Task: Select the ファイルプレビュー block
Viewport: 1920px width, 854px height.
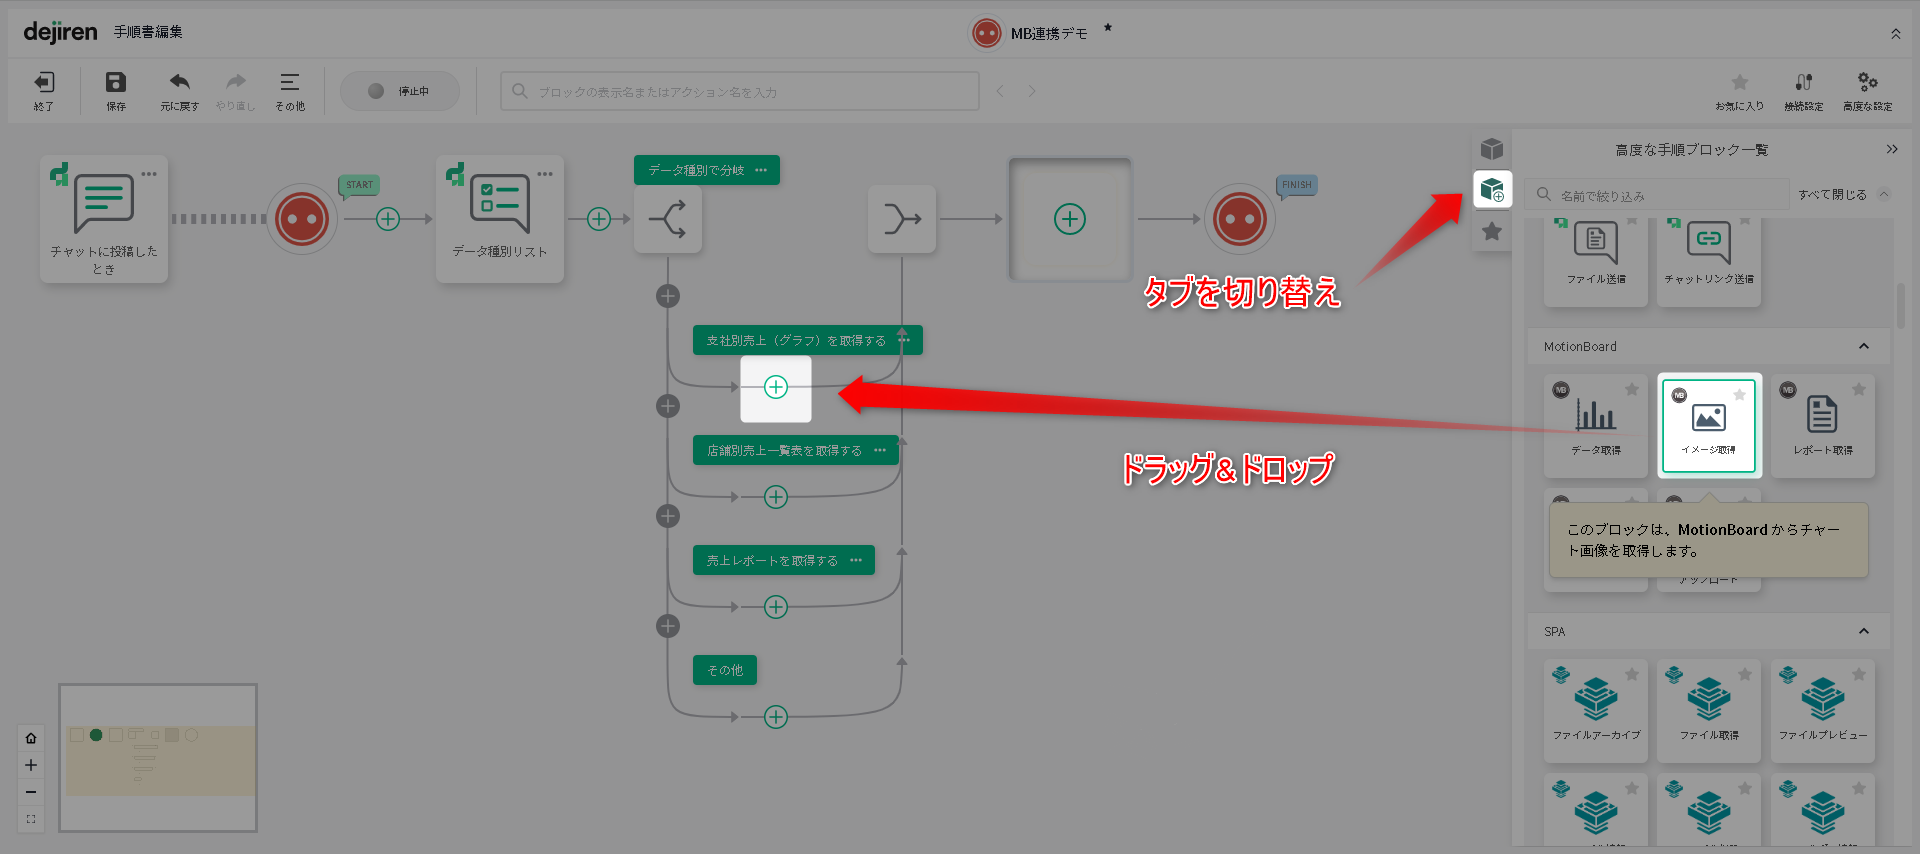Action: pos(1823,710)
